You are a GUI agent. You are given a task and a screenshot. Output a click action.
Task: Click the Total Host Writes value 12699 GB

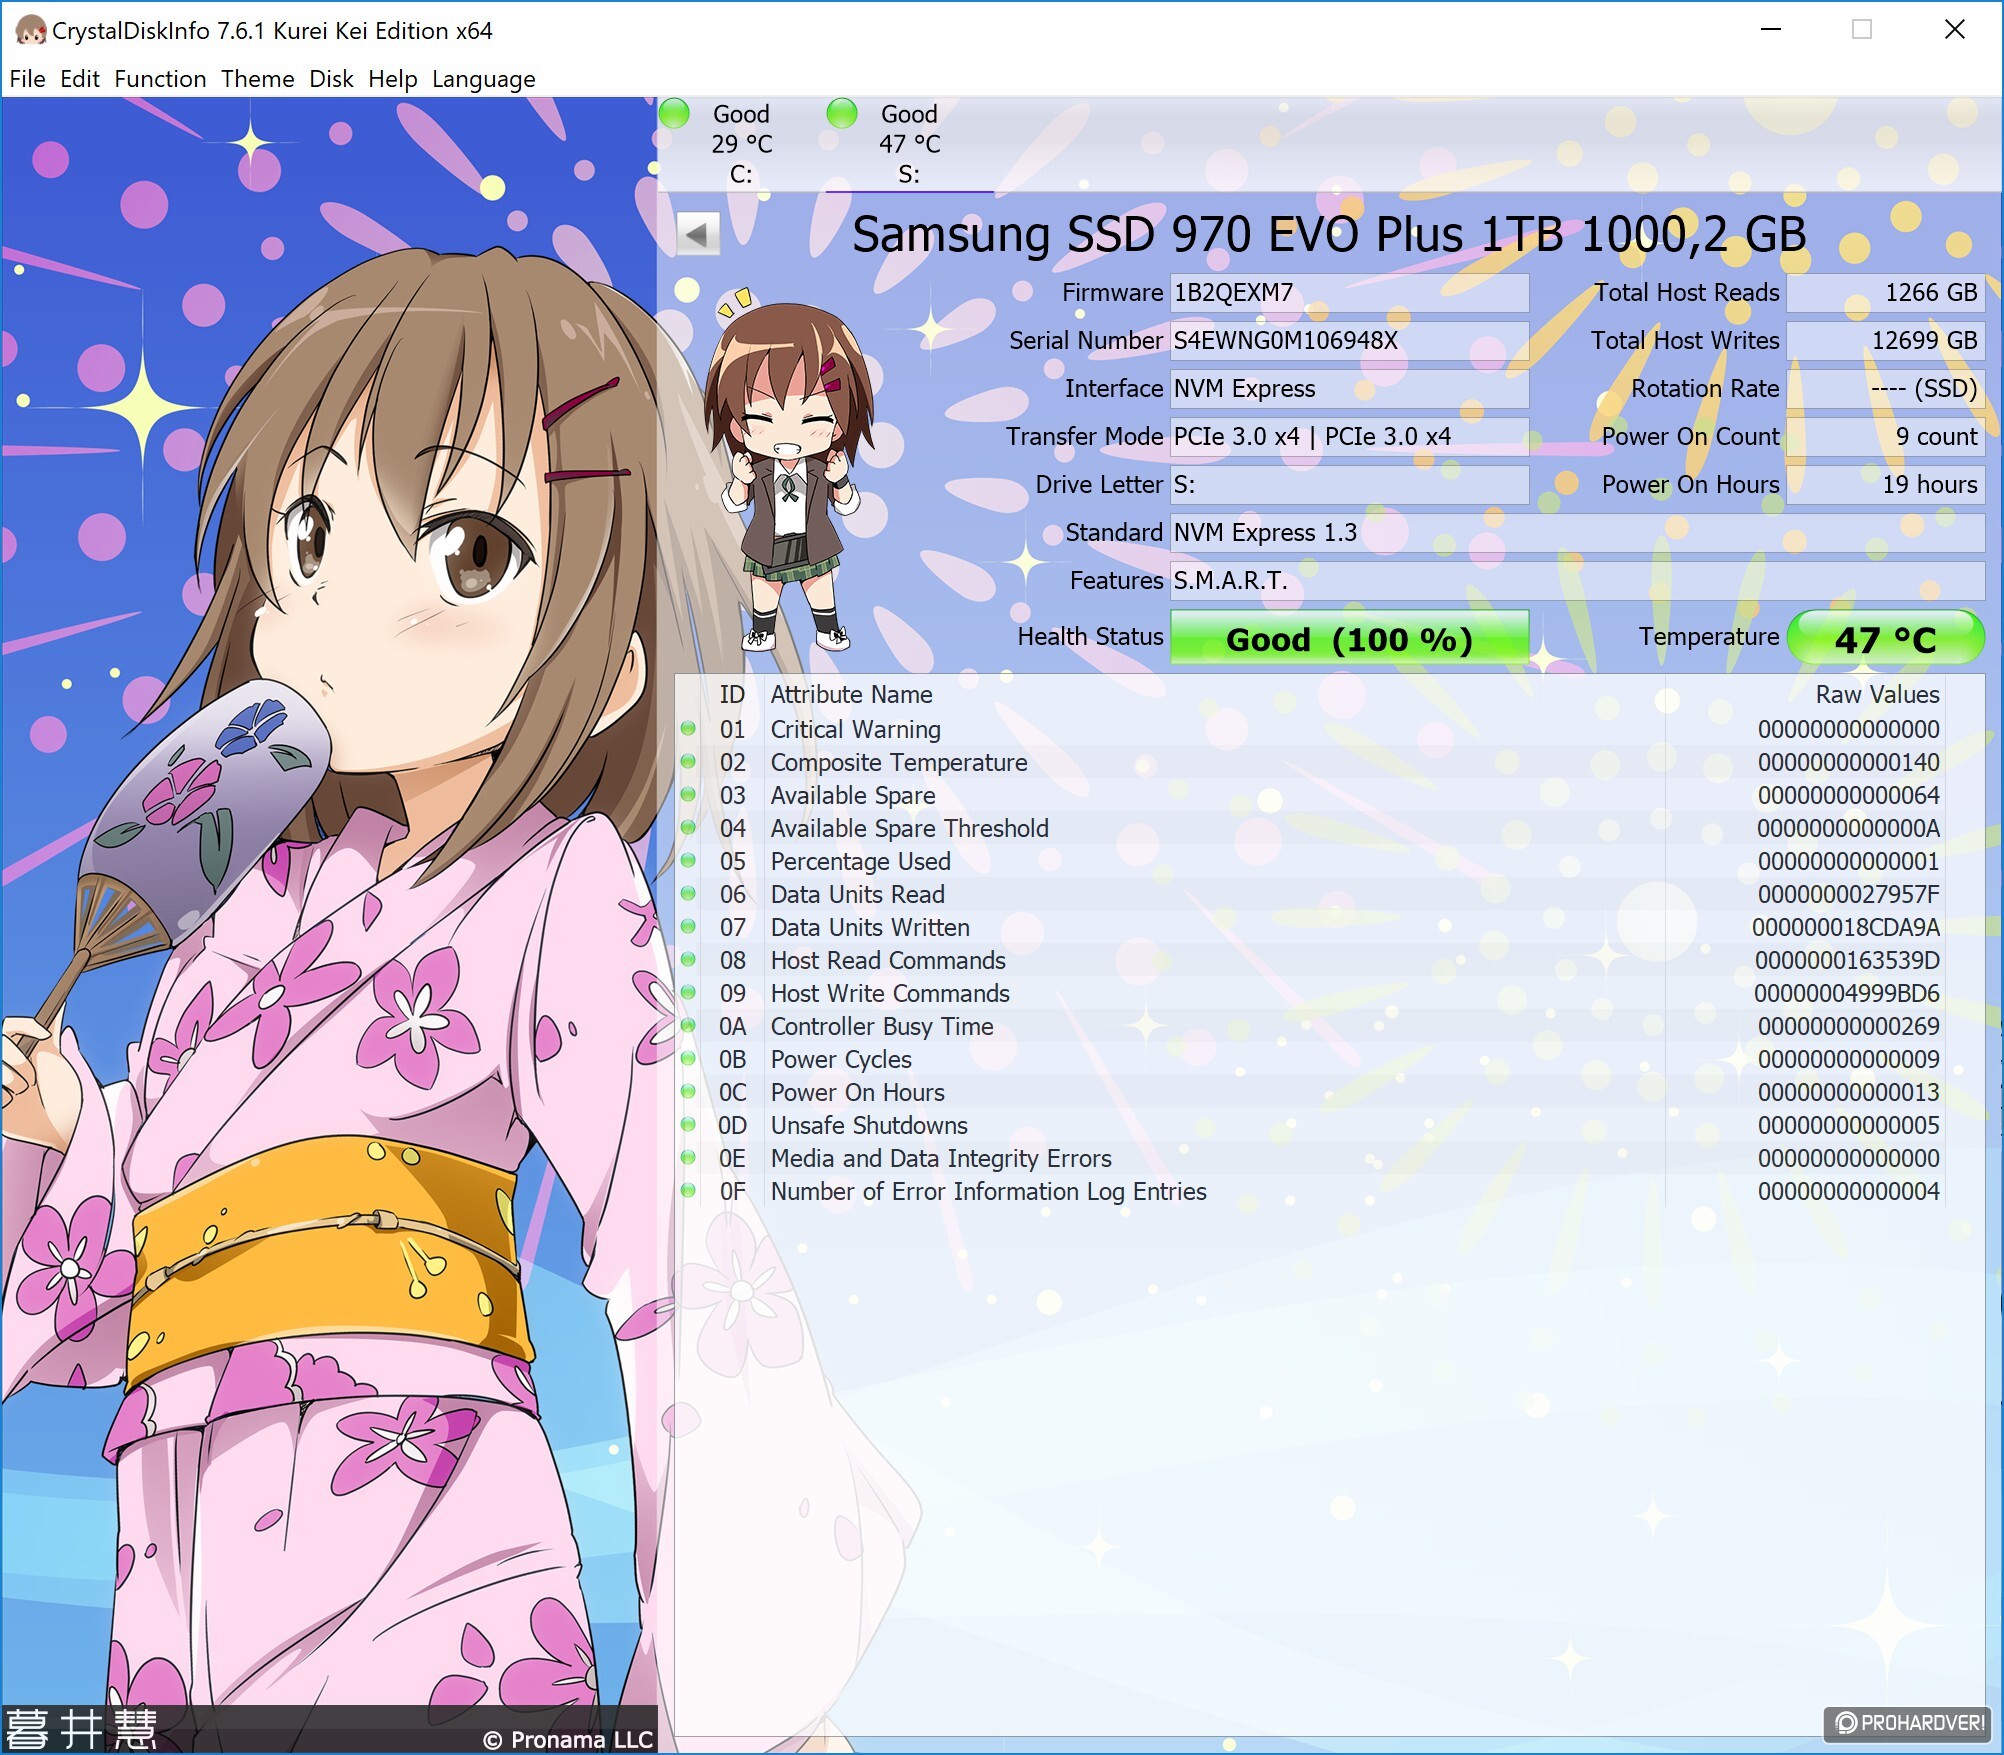click(x=1885, y=341)
